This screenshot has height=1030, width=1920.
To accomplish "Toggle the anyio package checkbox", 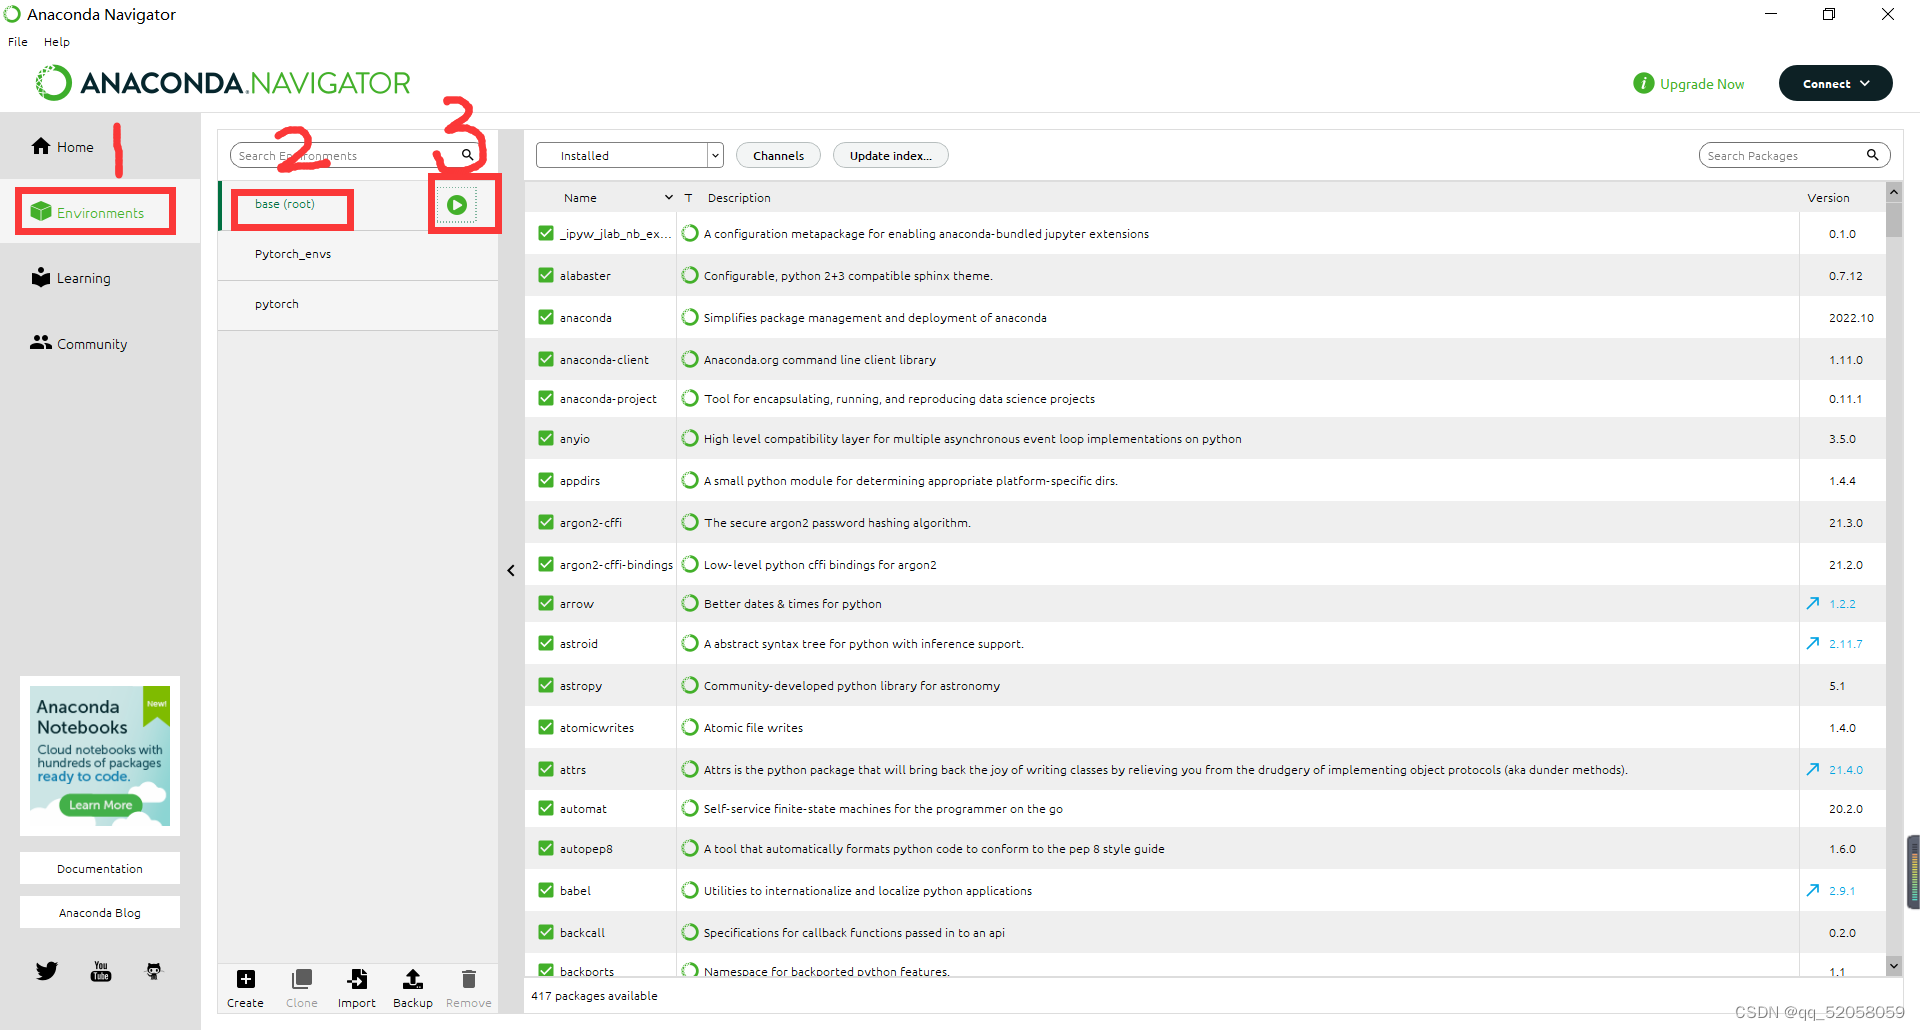I will pos(546,438).
